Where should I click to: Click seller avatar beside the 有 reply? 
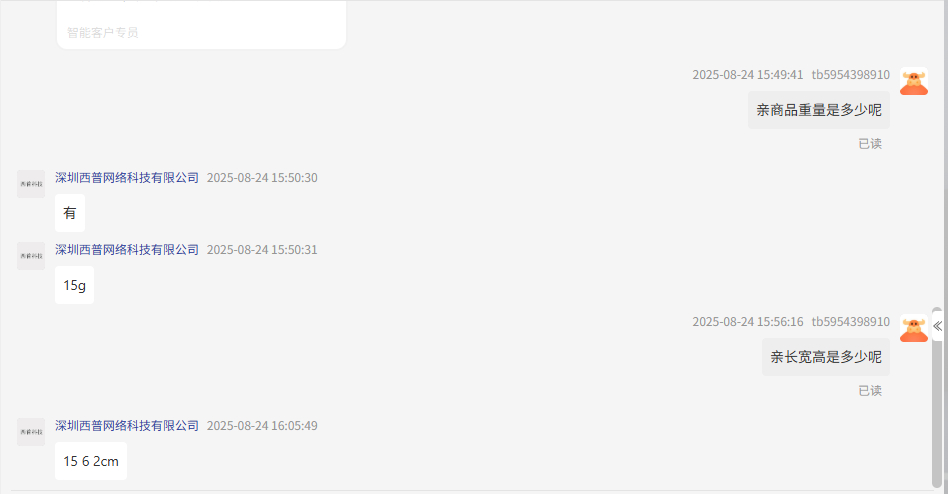[x=31, y=184]
